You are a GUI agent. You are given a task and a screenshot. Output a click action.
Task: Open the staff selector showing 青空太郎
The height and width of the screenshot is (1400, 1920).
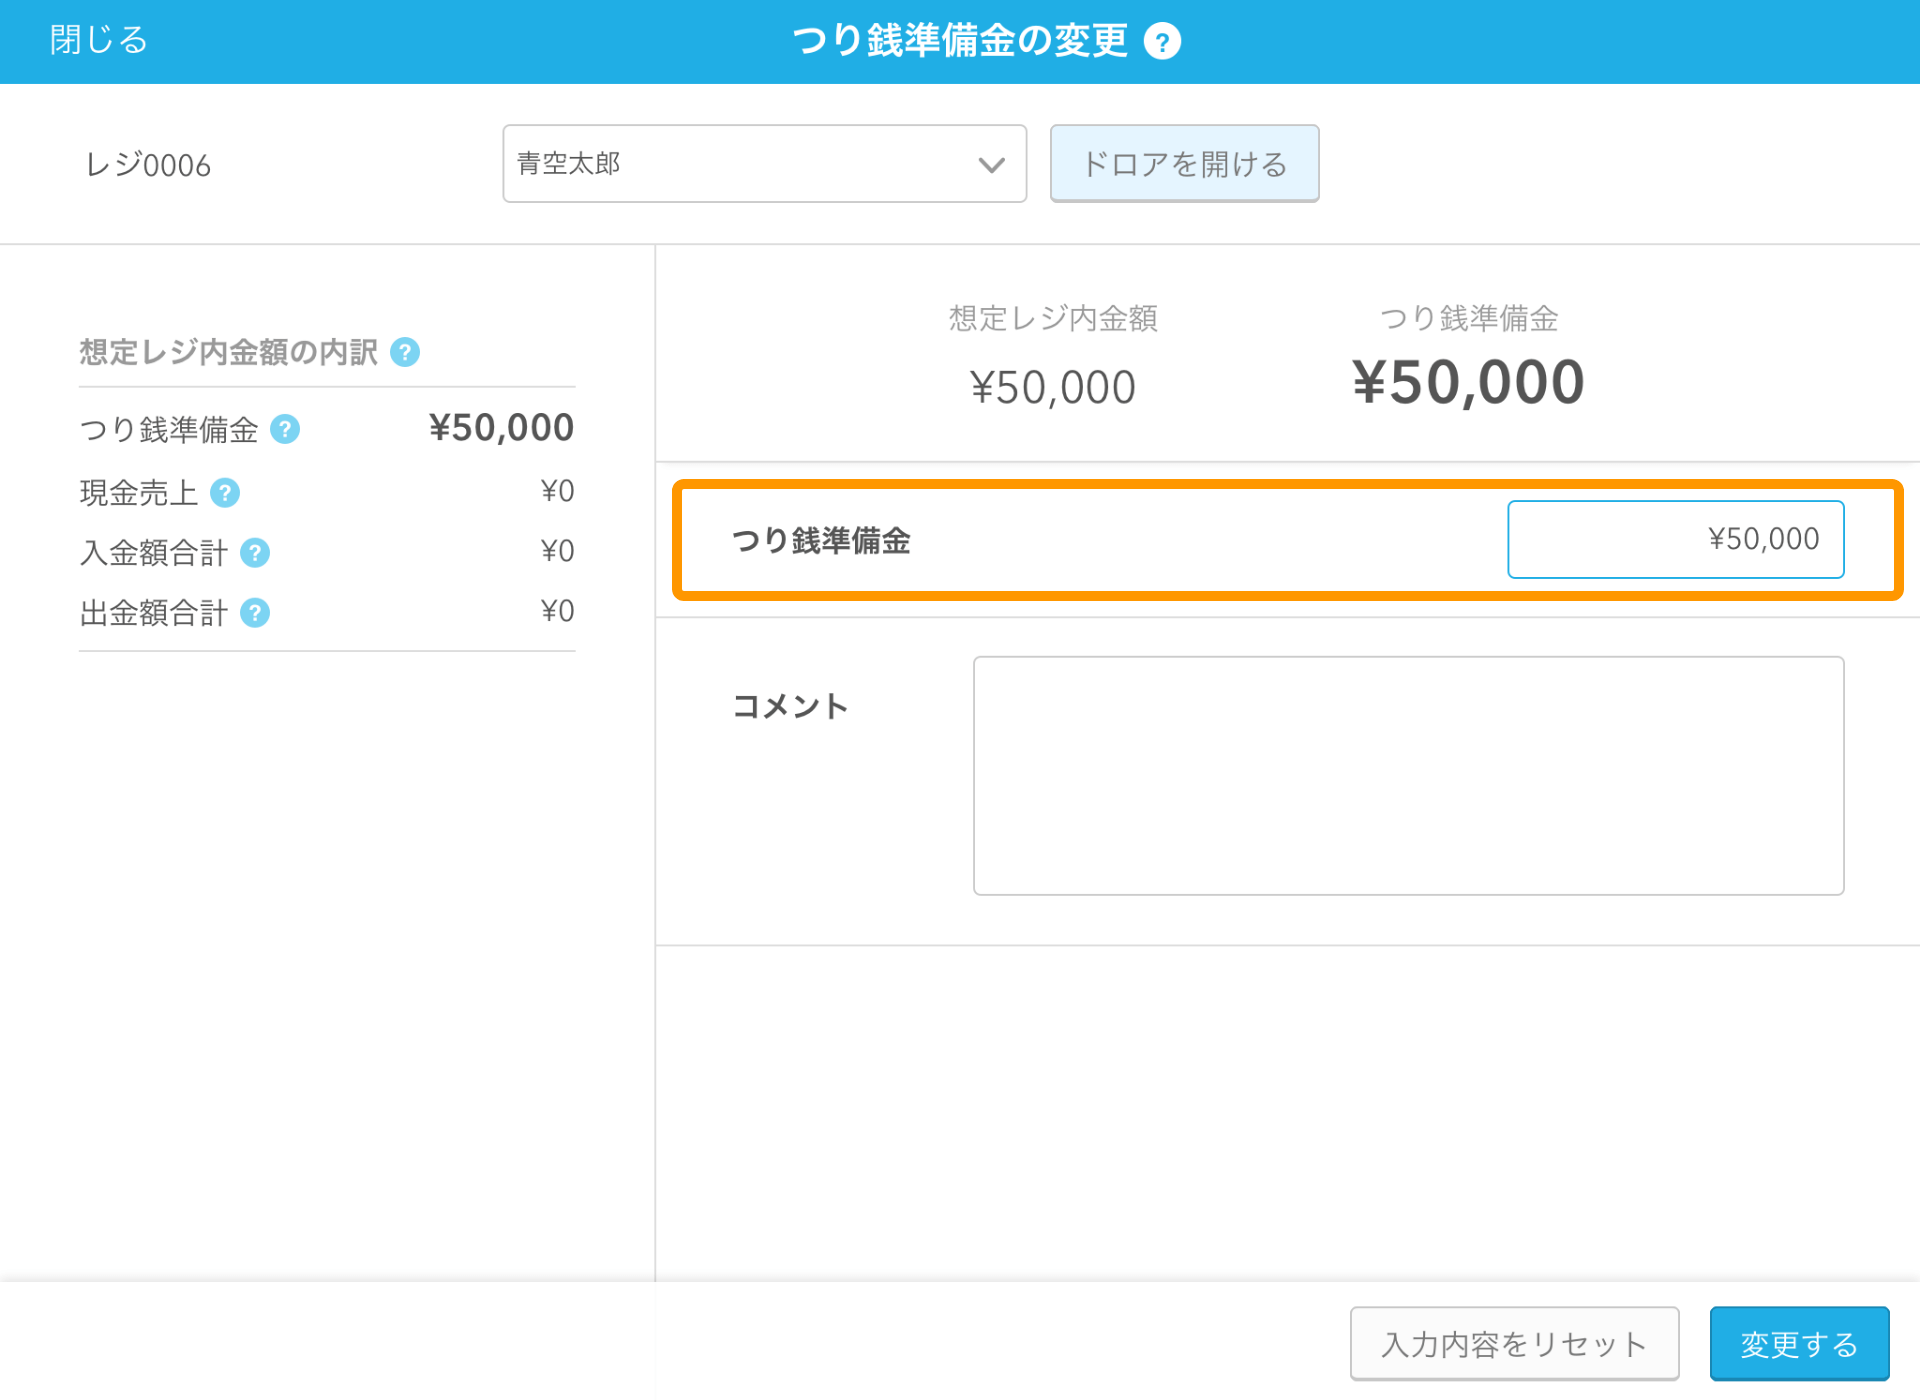tap(763, 164)
